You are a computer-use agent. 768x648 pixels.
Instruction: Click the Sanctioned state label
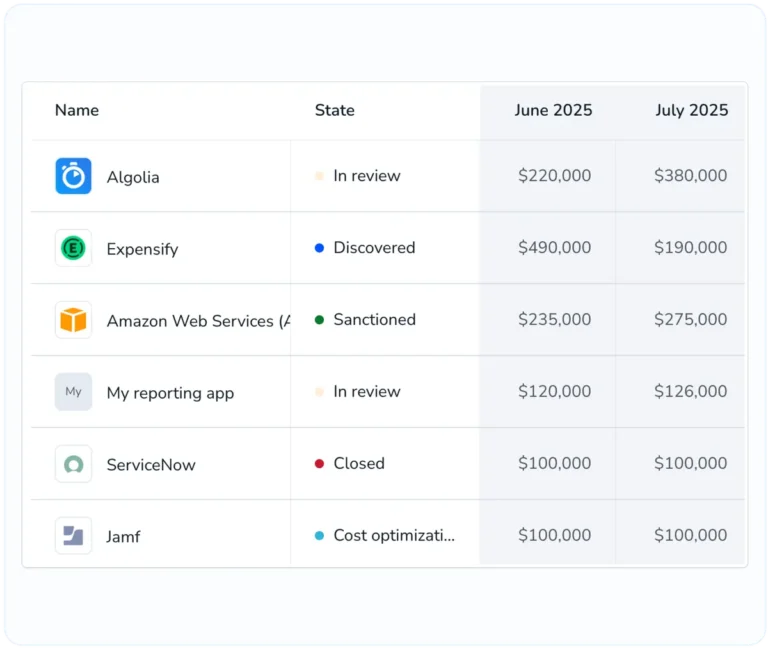pyautogui.click(x=375, y=319)
